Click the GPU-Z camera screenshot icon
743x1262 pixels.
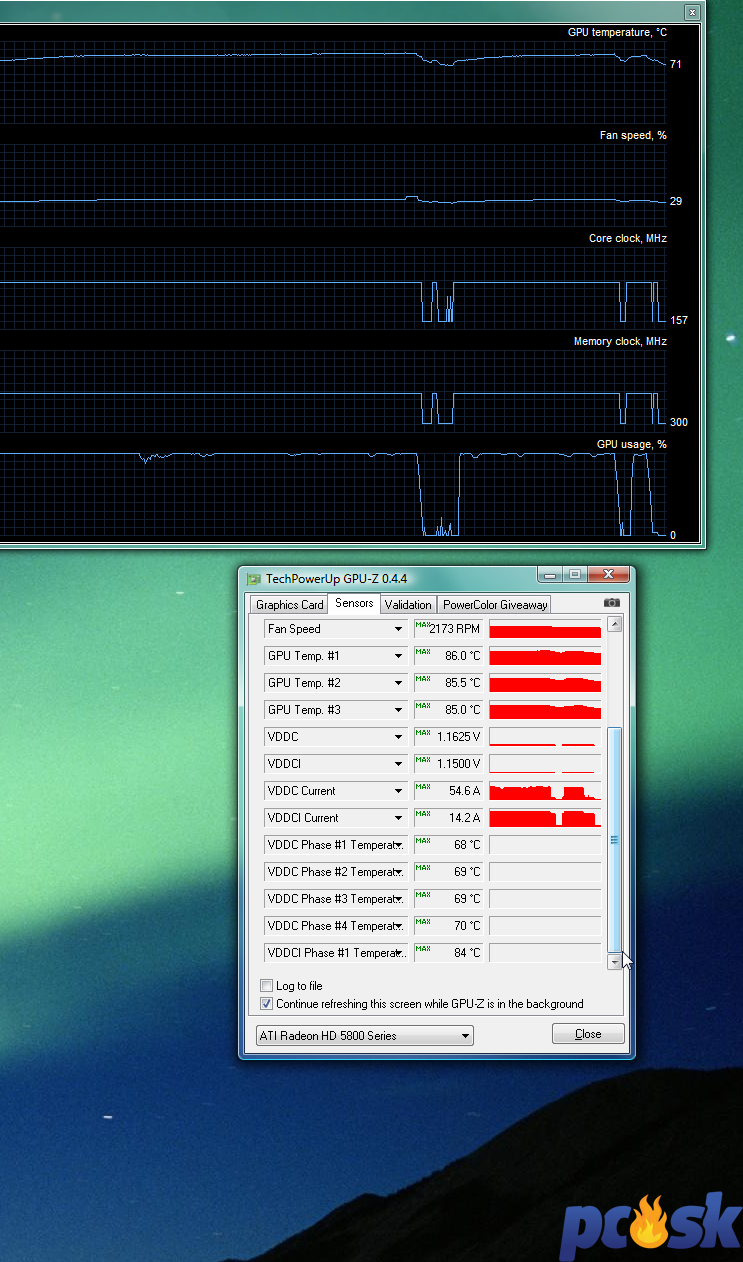tap(612, 603)
